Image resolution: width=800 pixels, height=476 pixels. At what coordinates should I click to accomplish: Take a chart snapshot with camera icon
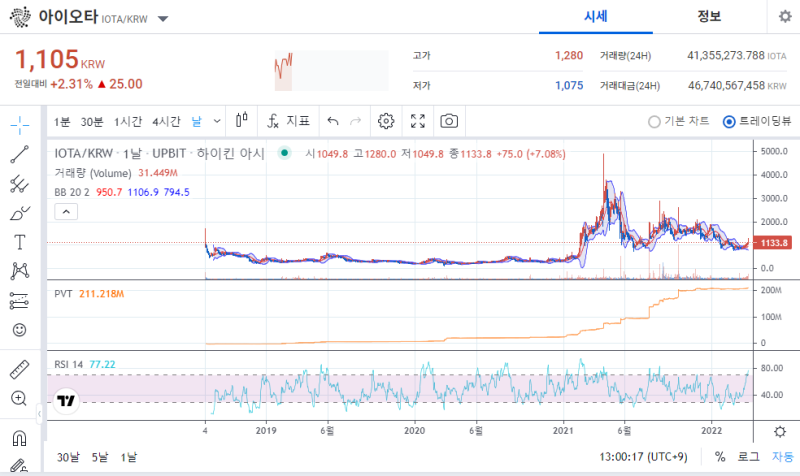[449, 121]
